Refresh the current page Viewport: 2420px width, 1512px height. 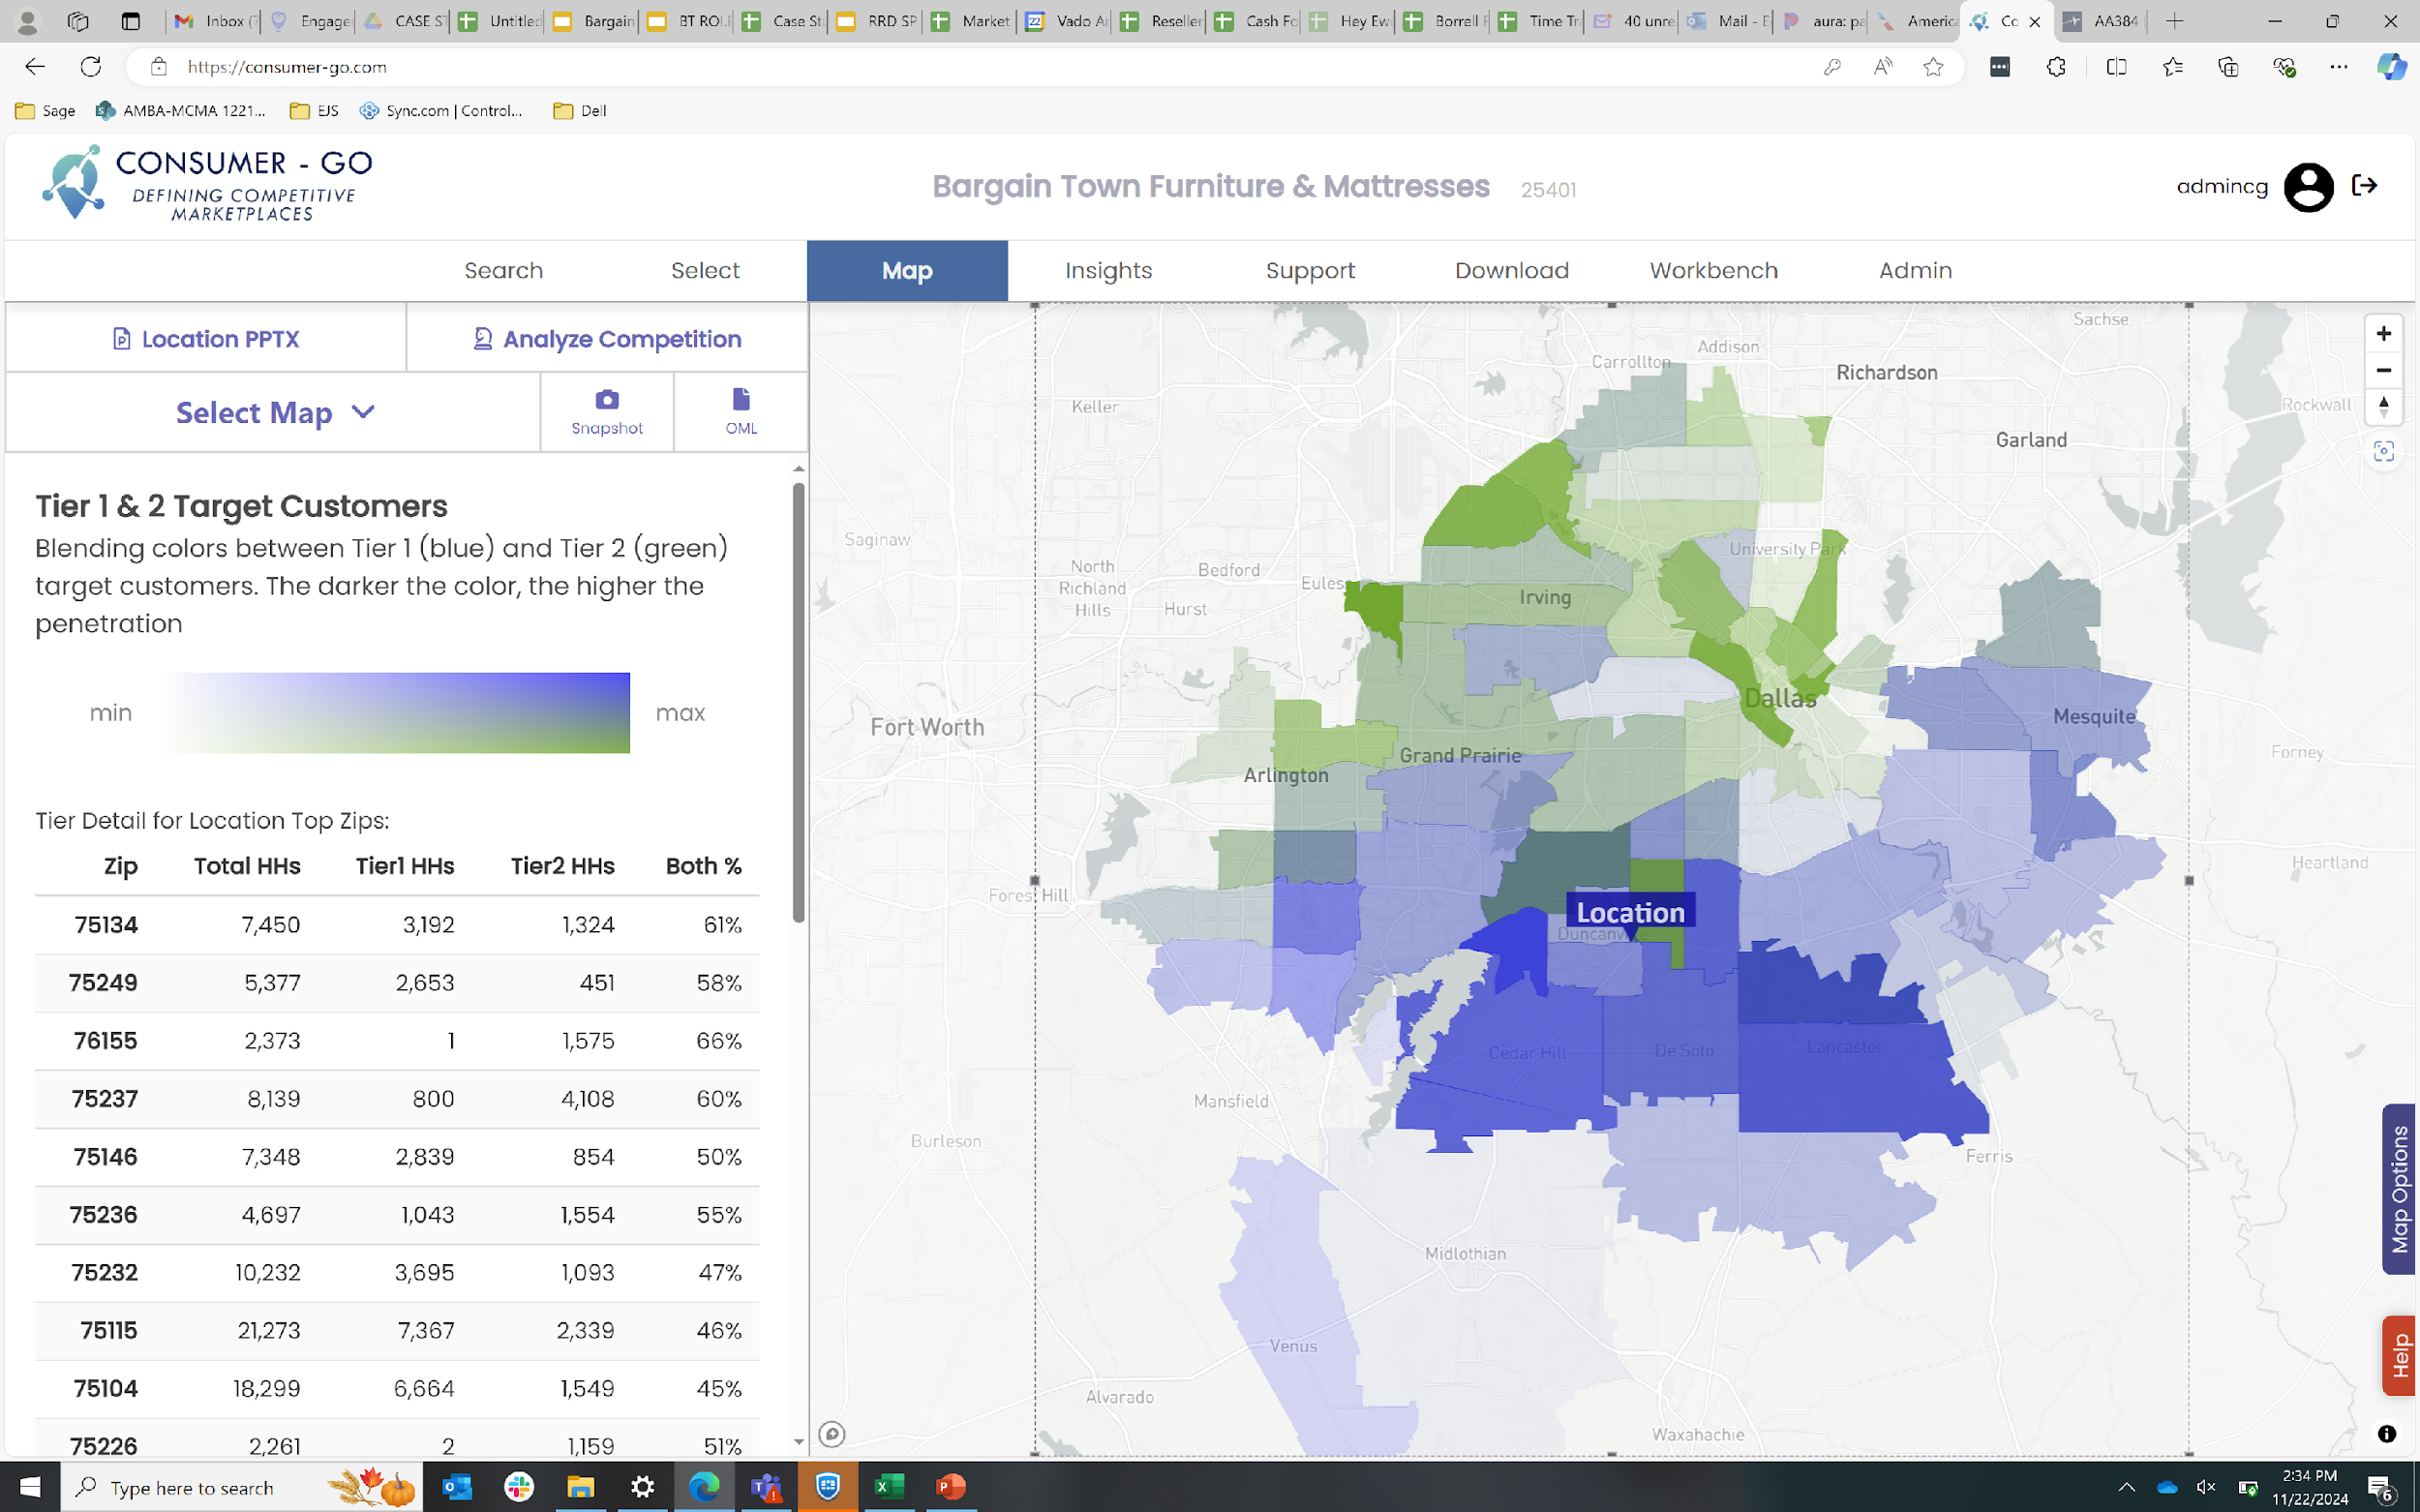[x=91, y=67]
